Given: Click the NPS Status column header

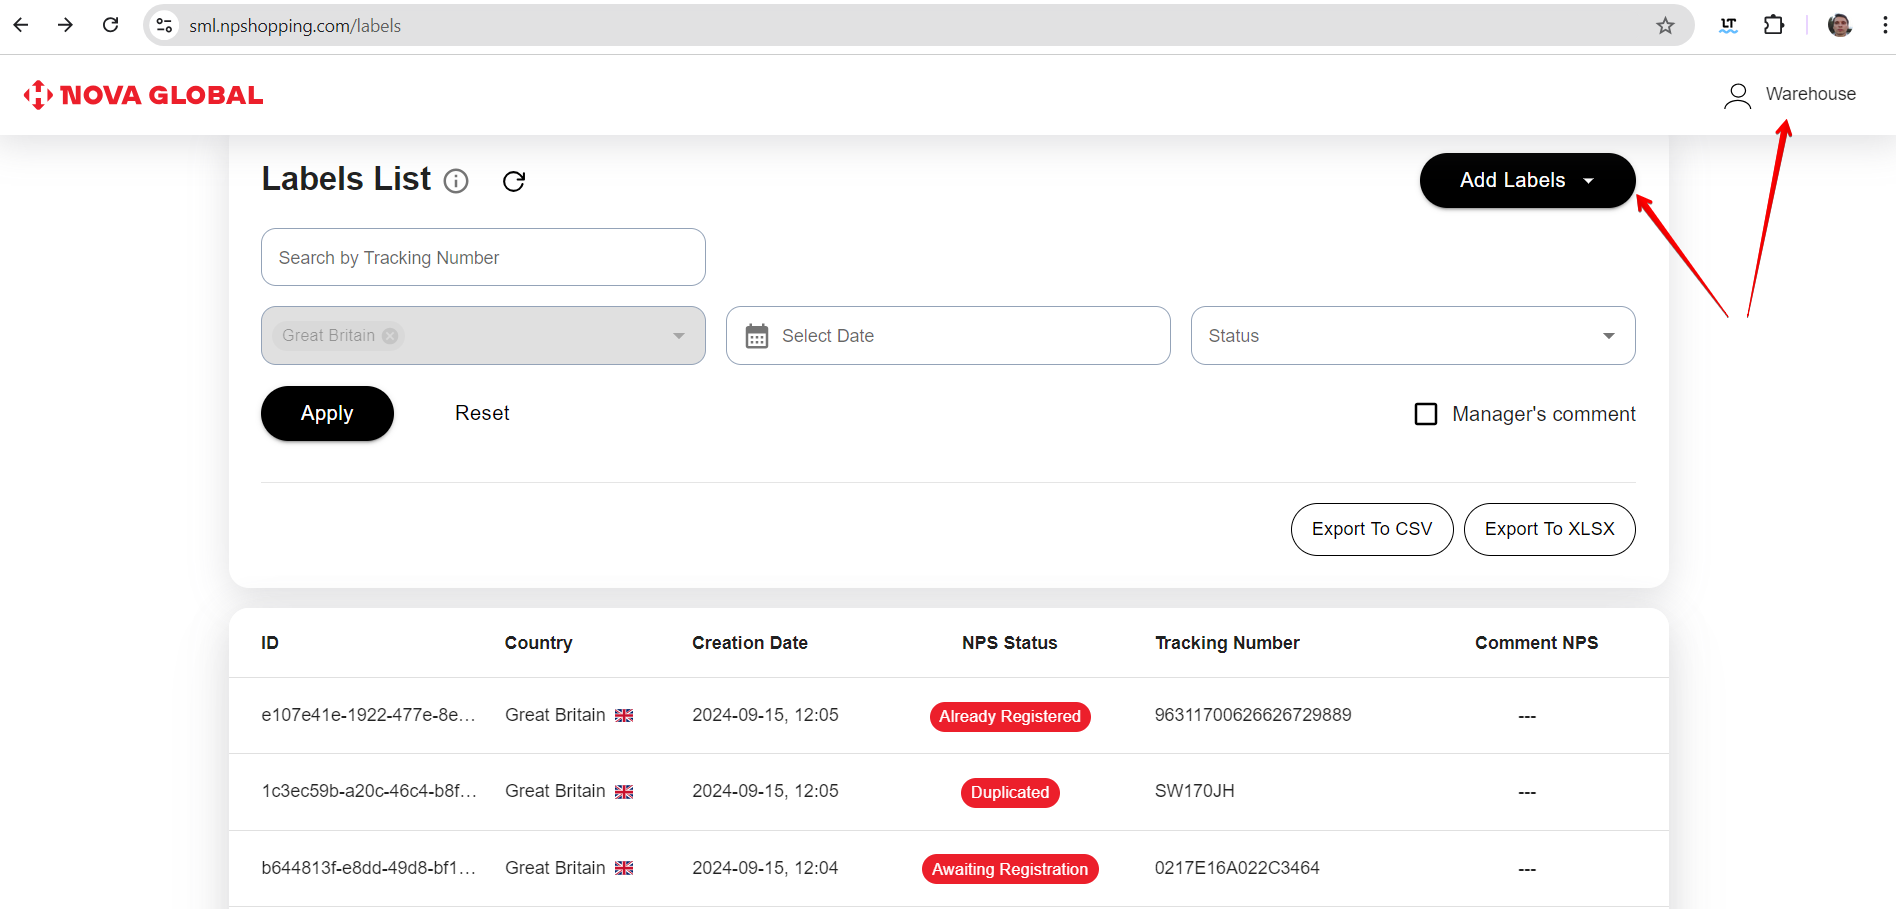Looking at the screenshot, I should 1010,643.
